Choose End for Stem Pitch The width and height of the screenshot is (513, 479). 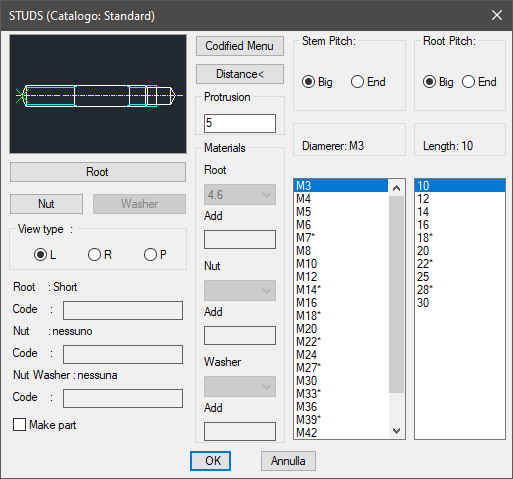pos(357,82)
